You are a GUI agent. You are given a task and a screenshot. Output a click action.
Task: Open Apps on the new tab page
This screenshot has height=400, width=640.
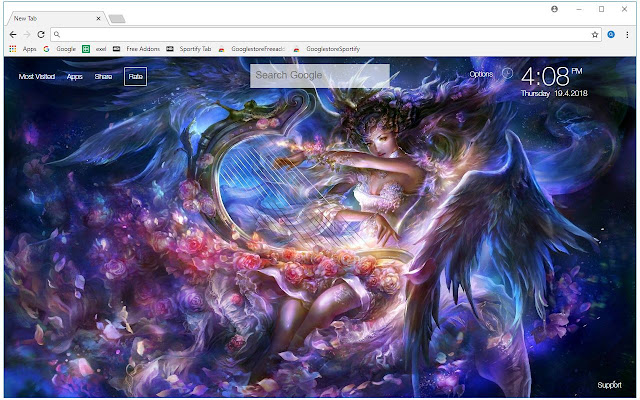tap(75, 77)
